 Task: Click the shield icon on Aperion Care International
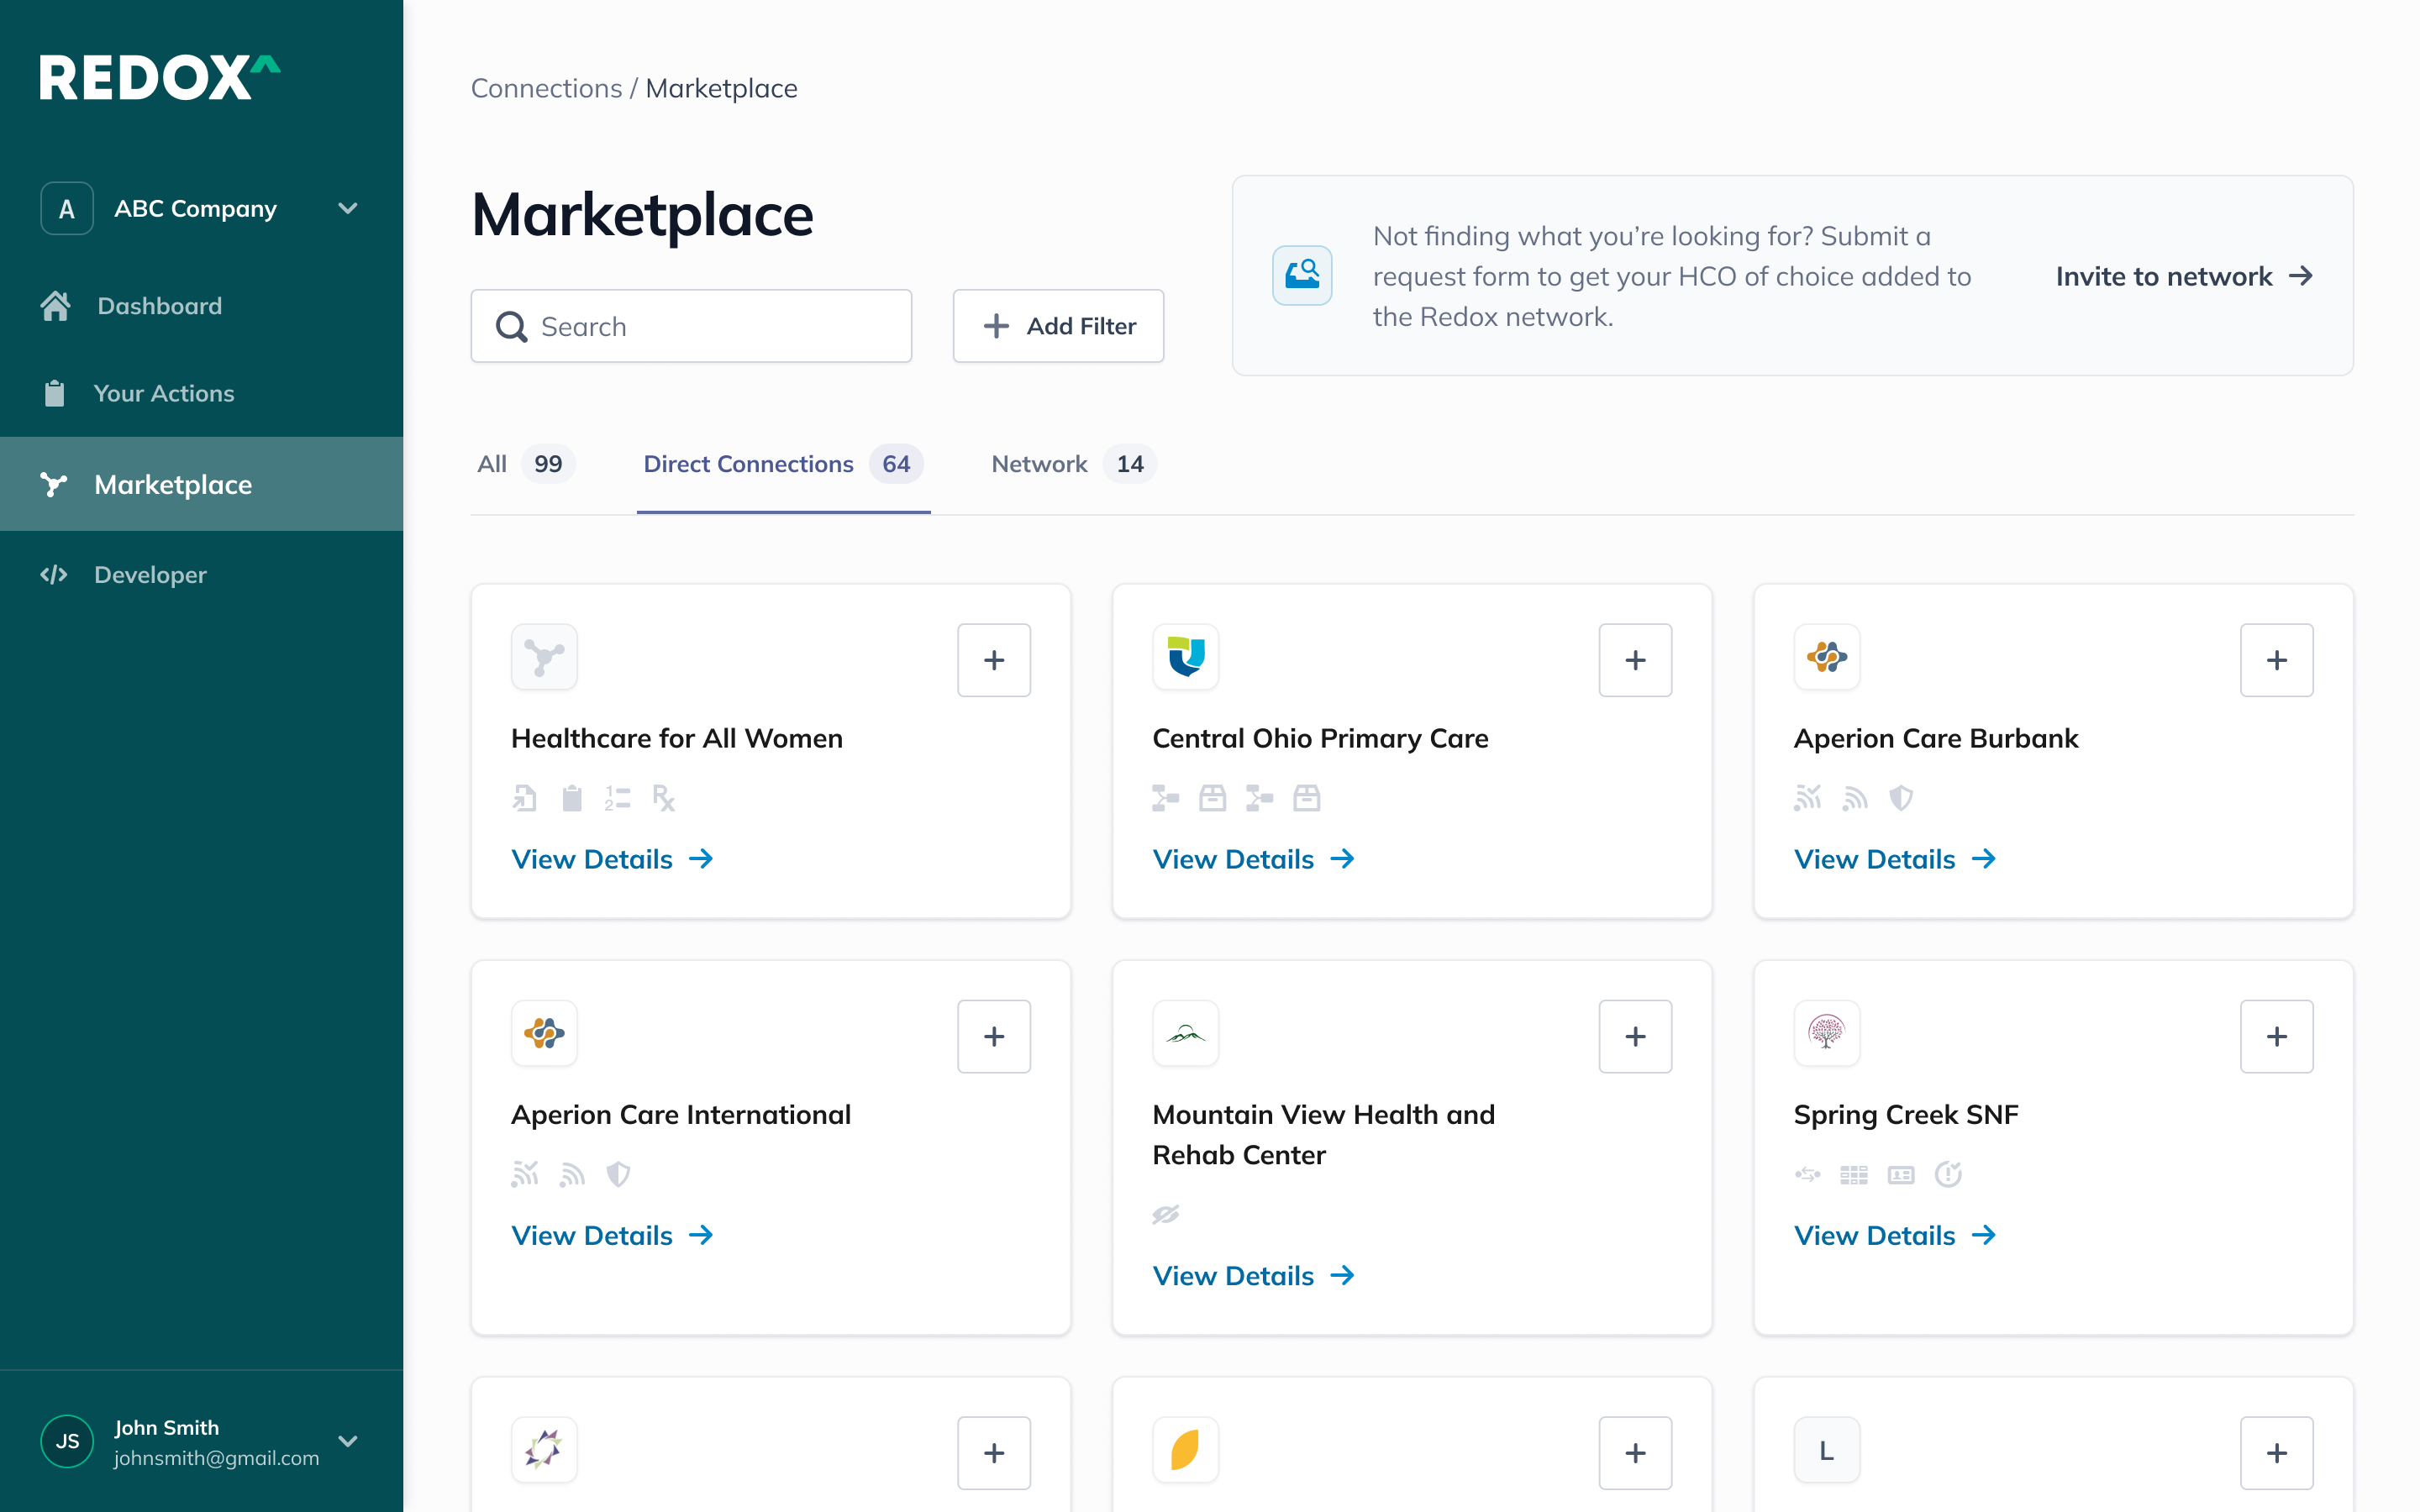618,1174
